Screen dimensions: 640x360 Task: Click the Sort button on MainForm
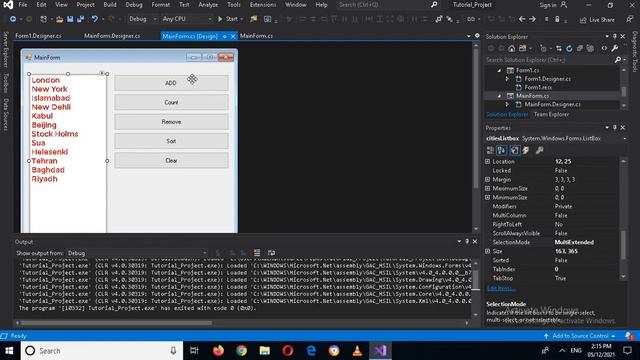171,141
